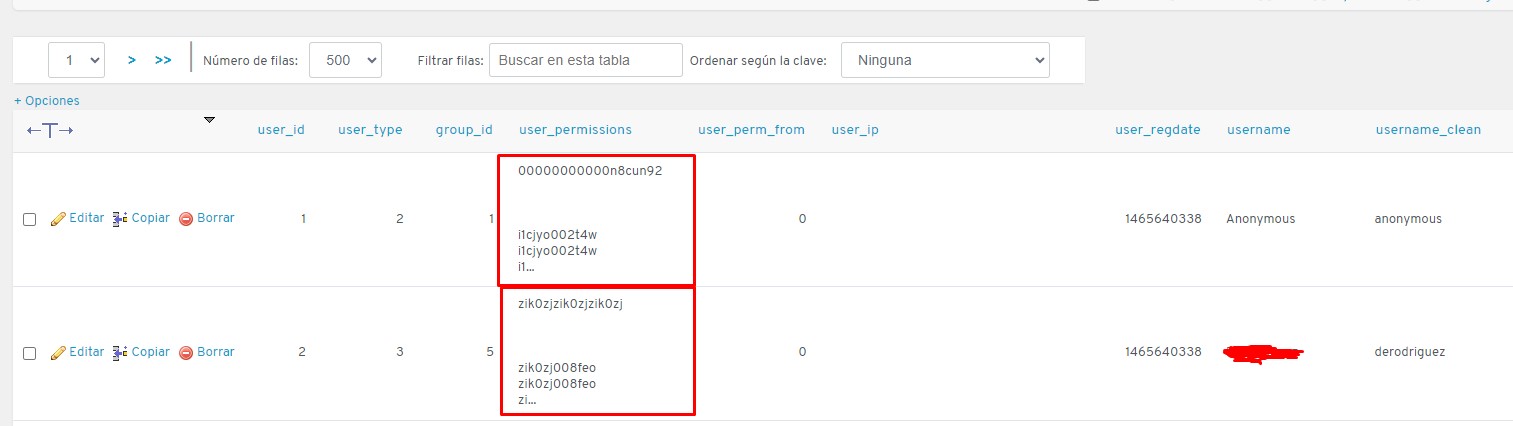Click the Copiar icon in derodriguez row
Screen dimensions: 1513x426
120,353
